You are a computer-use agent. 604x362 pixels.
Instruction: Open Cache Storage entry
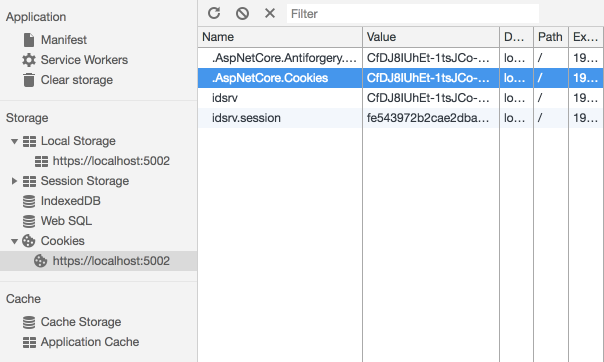[x=72, y=322]
